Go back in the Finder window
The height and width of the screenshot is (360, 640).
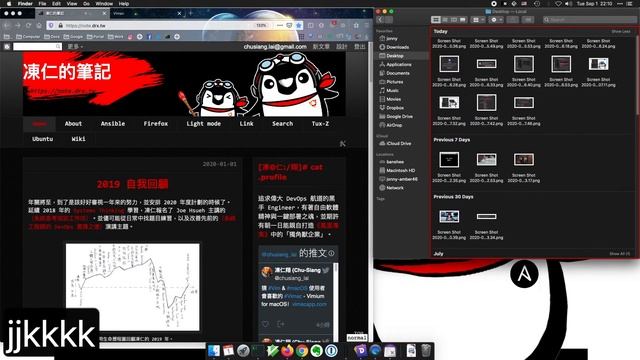click(380, 20)
